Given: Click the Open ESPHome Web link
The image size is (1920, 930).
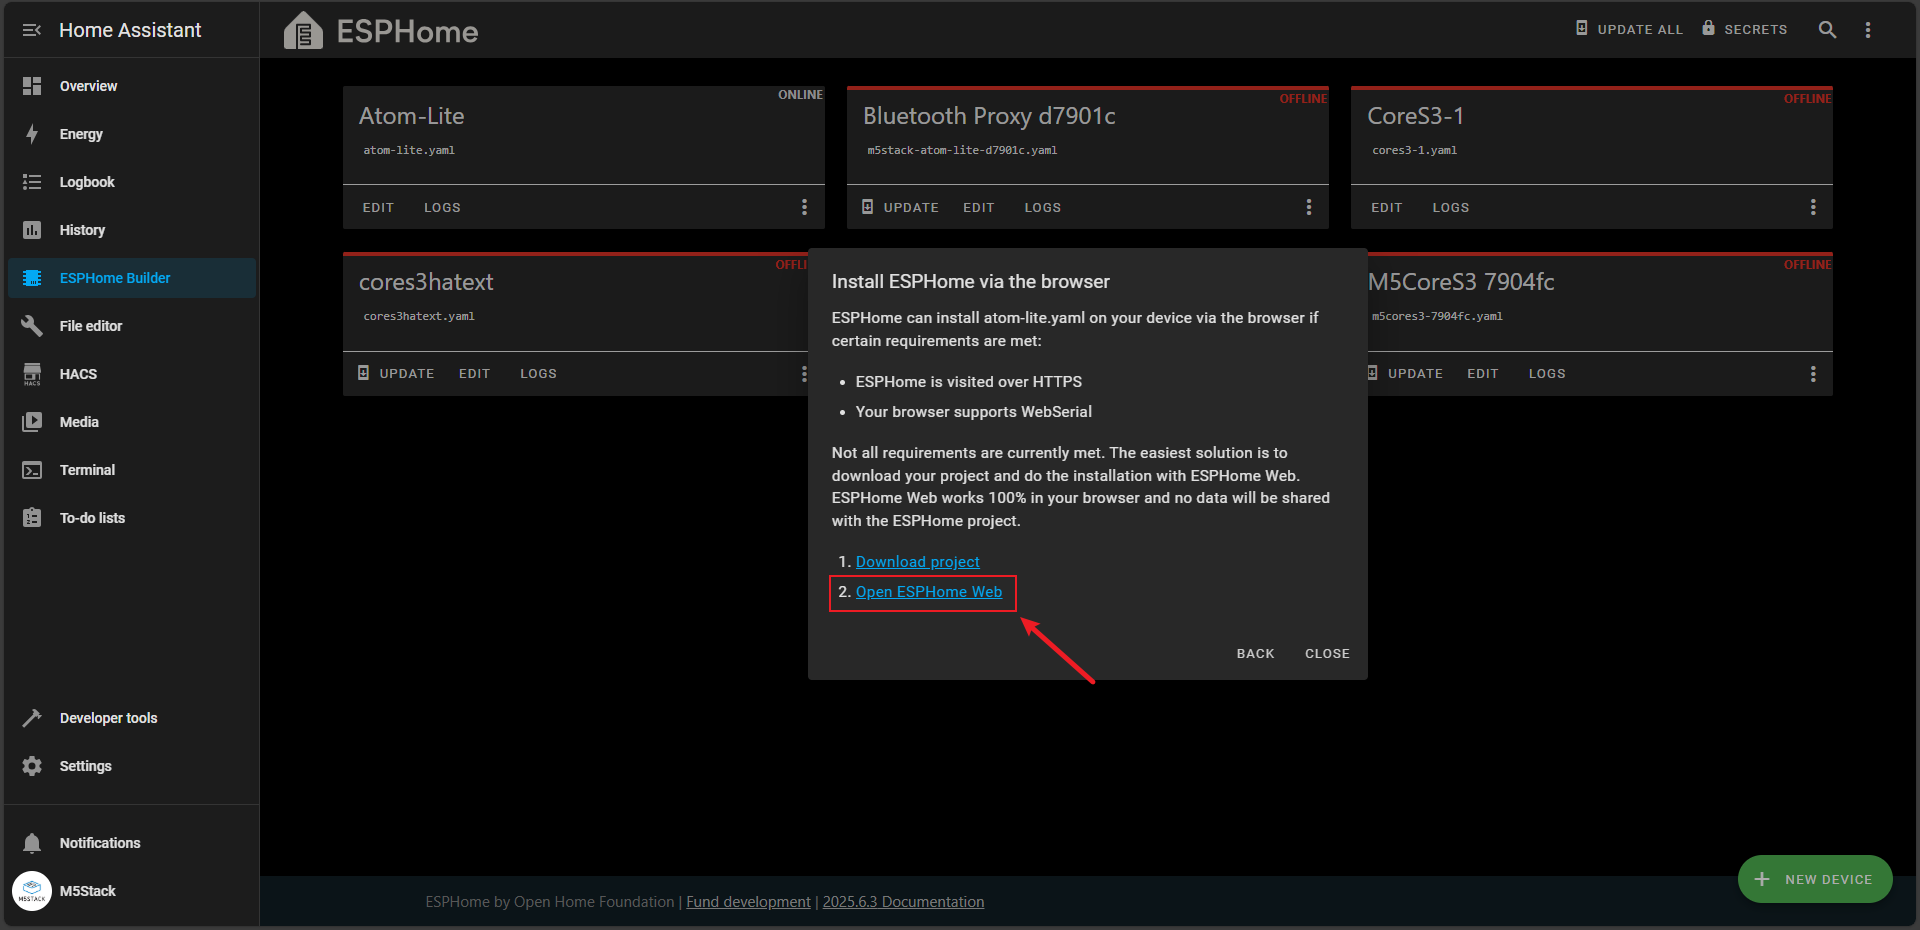Looking at the screenshot, I should coord(928,592).
